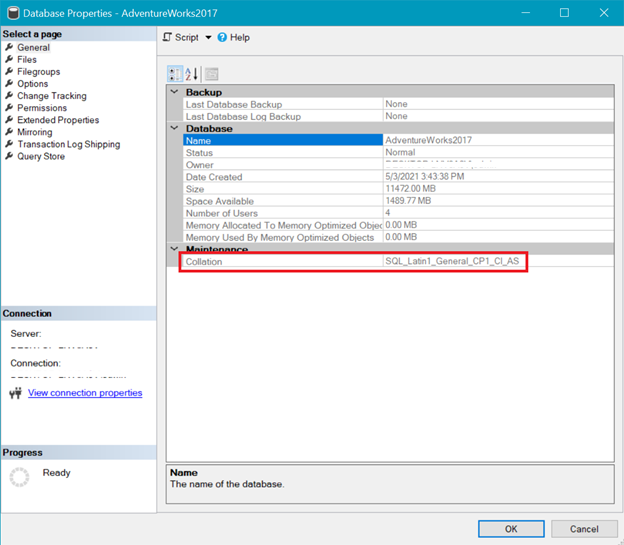Click the Cancel button
Screen dimensions: 624x545
coord(584,529)
